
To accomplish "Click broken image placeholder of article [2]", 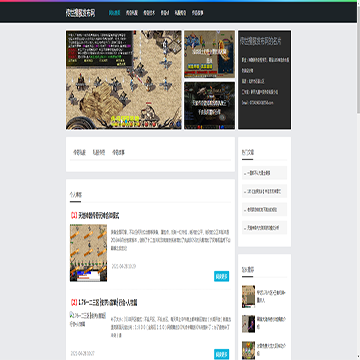I will pyautogui.click(x=88, y=319).
